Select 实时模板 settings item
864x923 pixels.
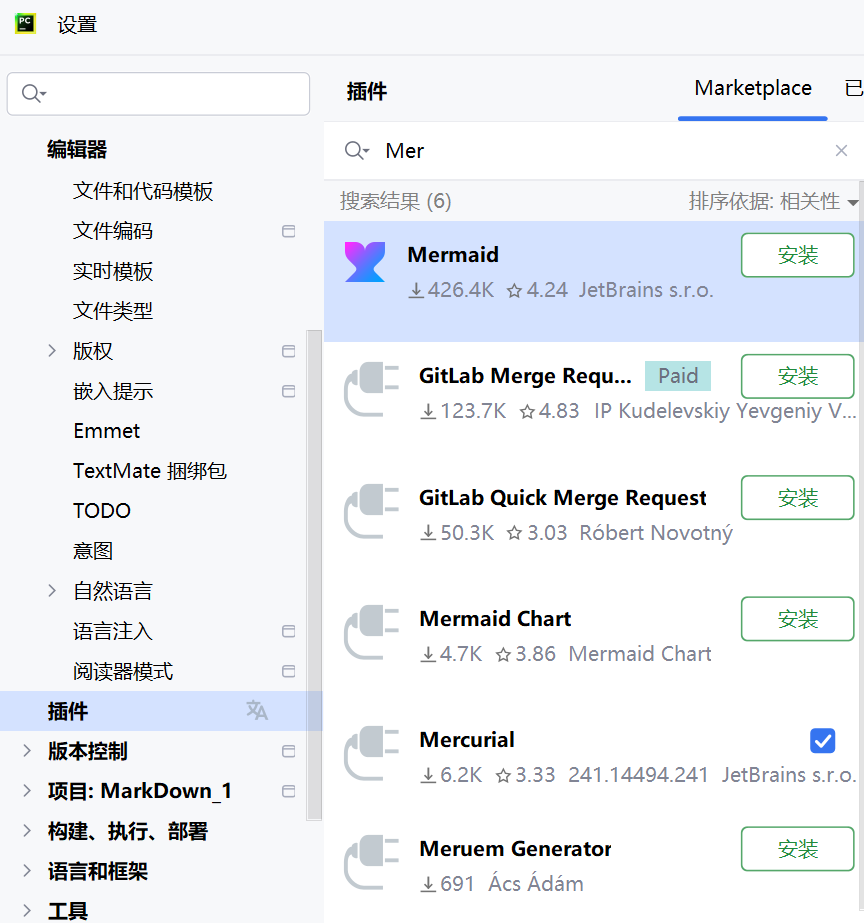click(x=113, y=271)
